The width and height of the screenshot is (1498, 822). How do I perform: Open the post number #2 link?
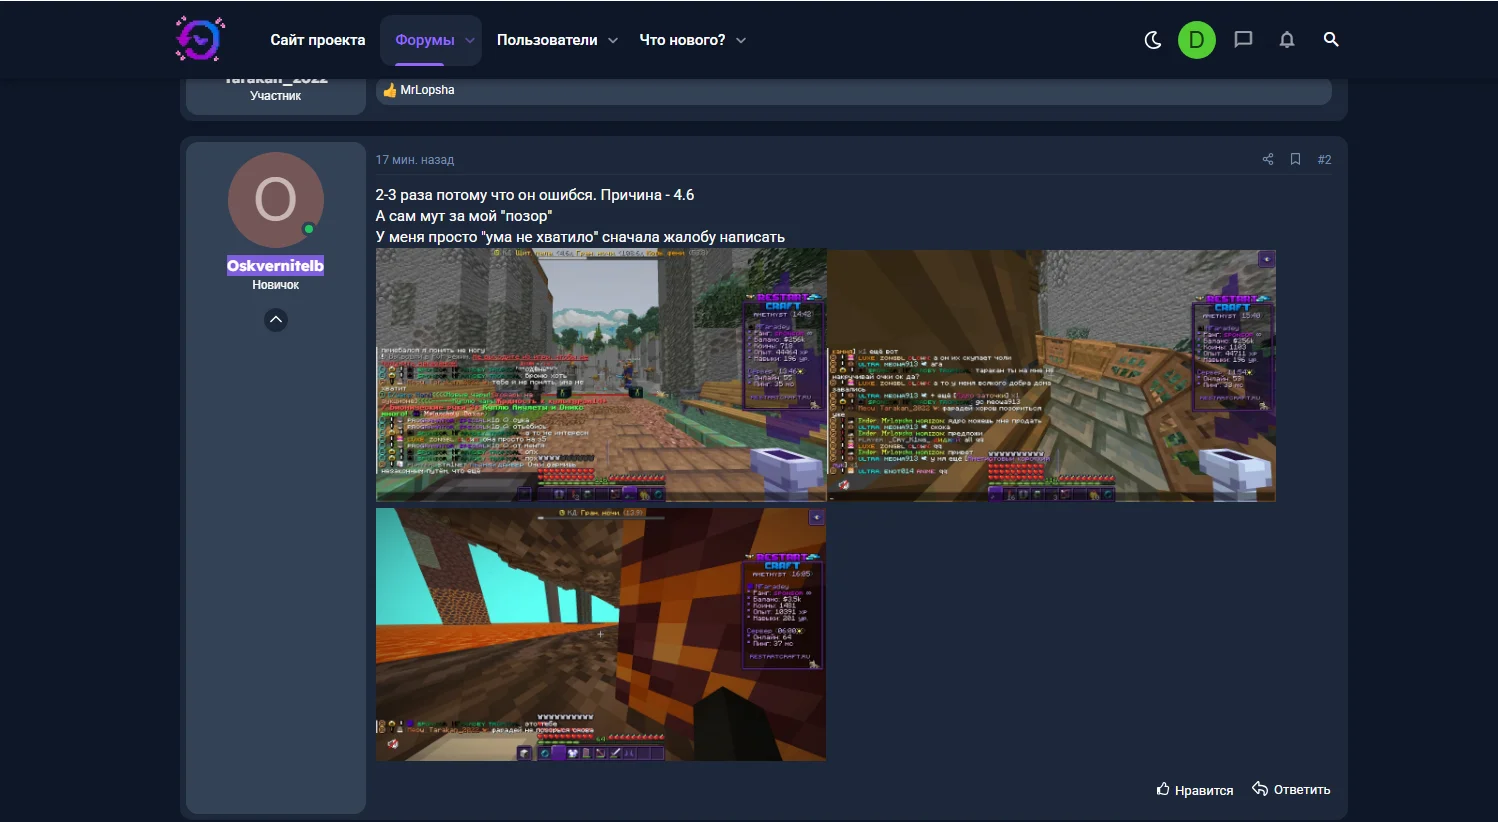(1324, 159)
